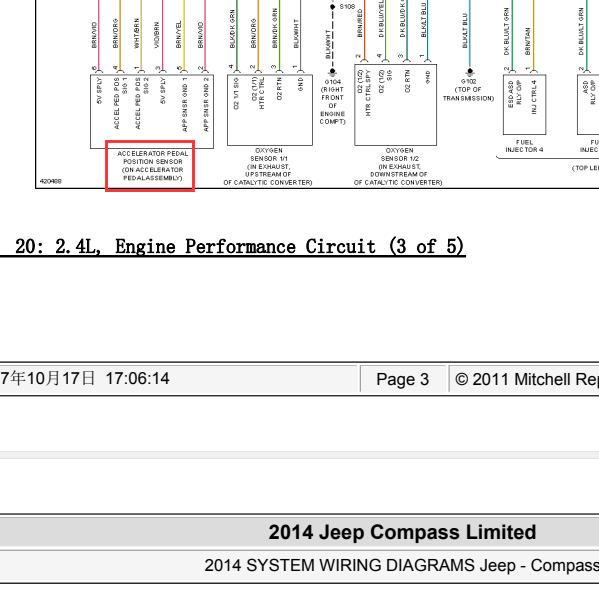This screenshot has width=599, height=600.
Task: Click the G102 top of transmission ground symbol
Action: click(470, 71)
